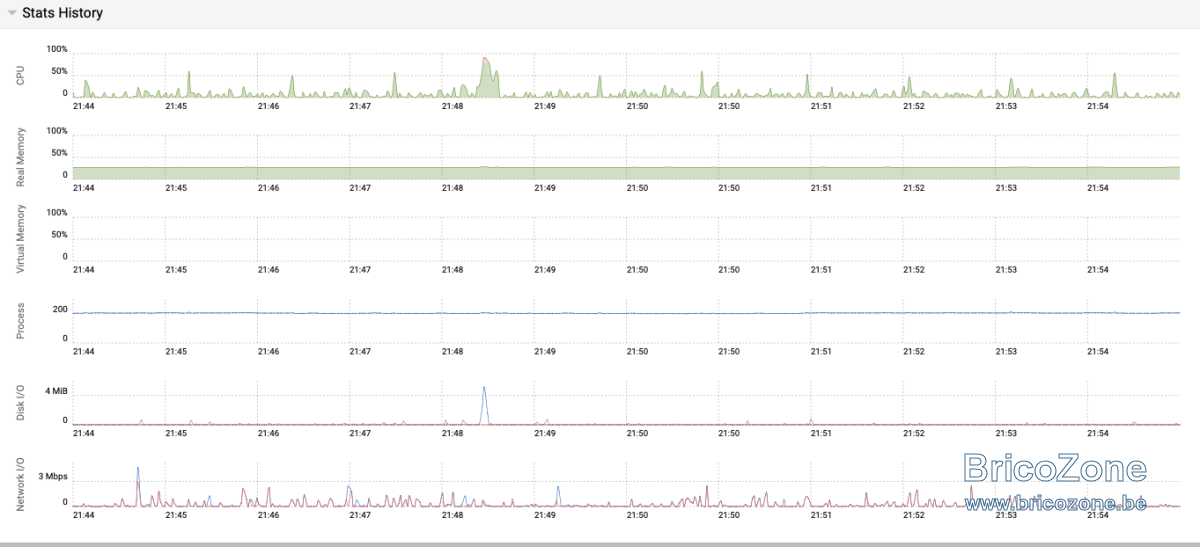The width and height of the screenshot is (1200, 547).
Task: Click the blue Process count line
Action: 626,313
